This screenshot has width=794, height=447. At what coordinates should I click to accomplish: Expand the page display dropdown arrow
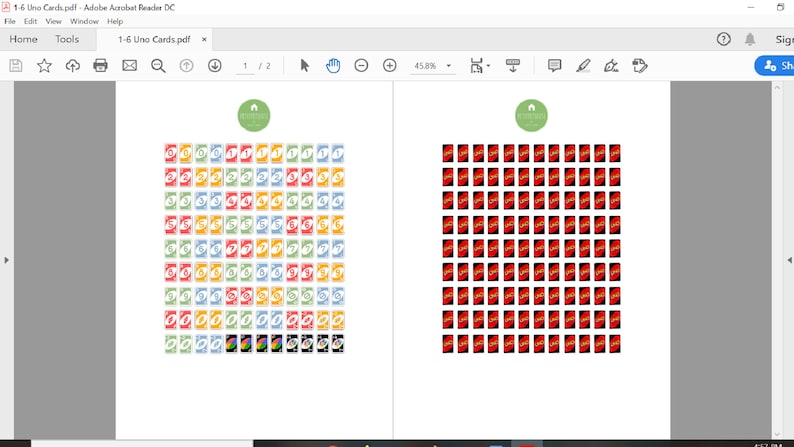[x=488, y=66]
